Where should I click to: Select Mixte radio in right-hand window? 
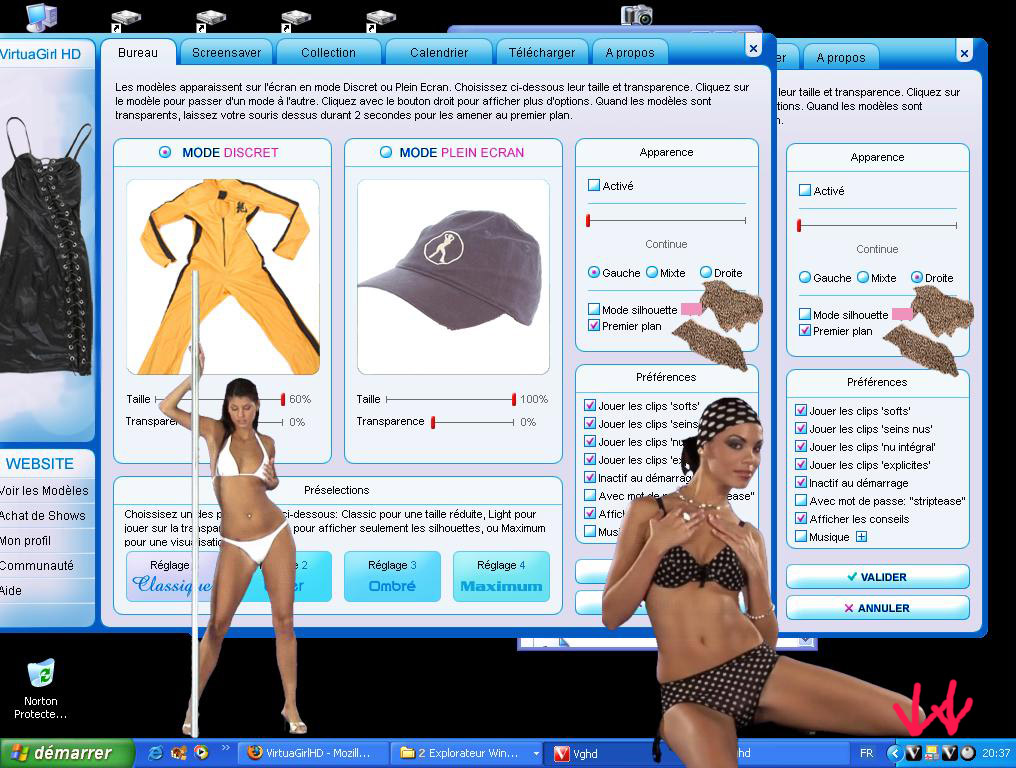point(863,277)
